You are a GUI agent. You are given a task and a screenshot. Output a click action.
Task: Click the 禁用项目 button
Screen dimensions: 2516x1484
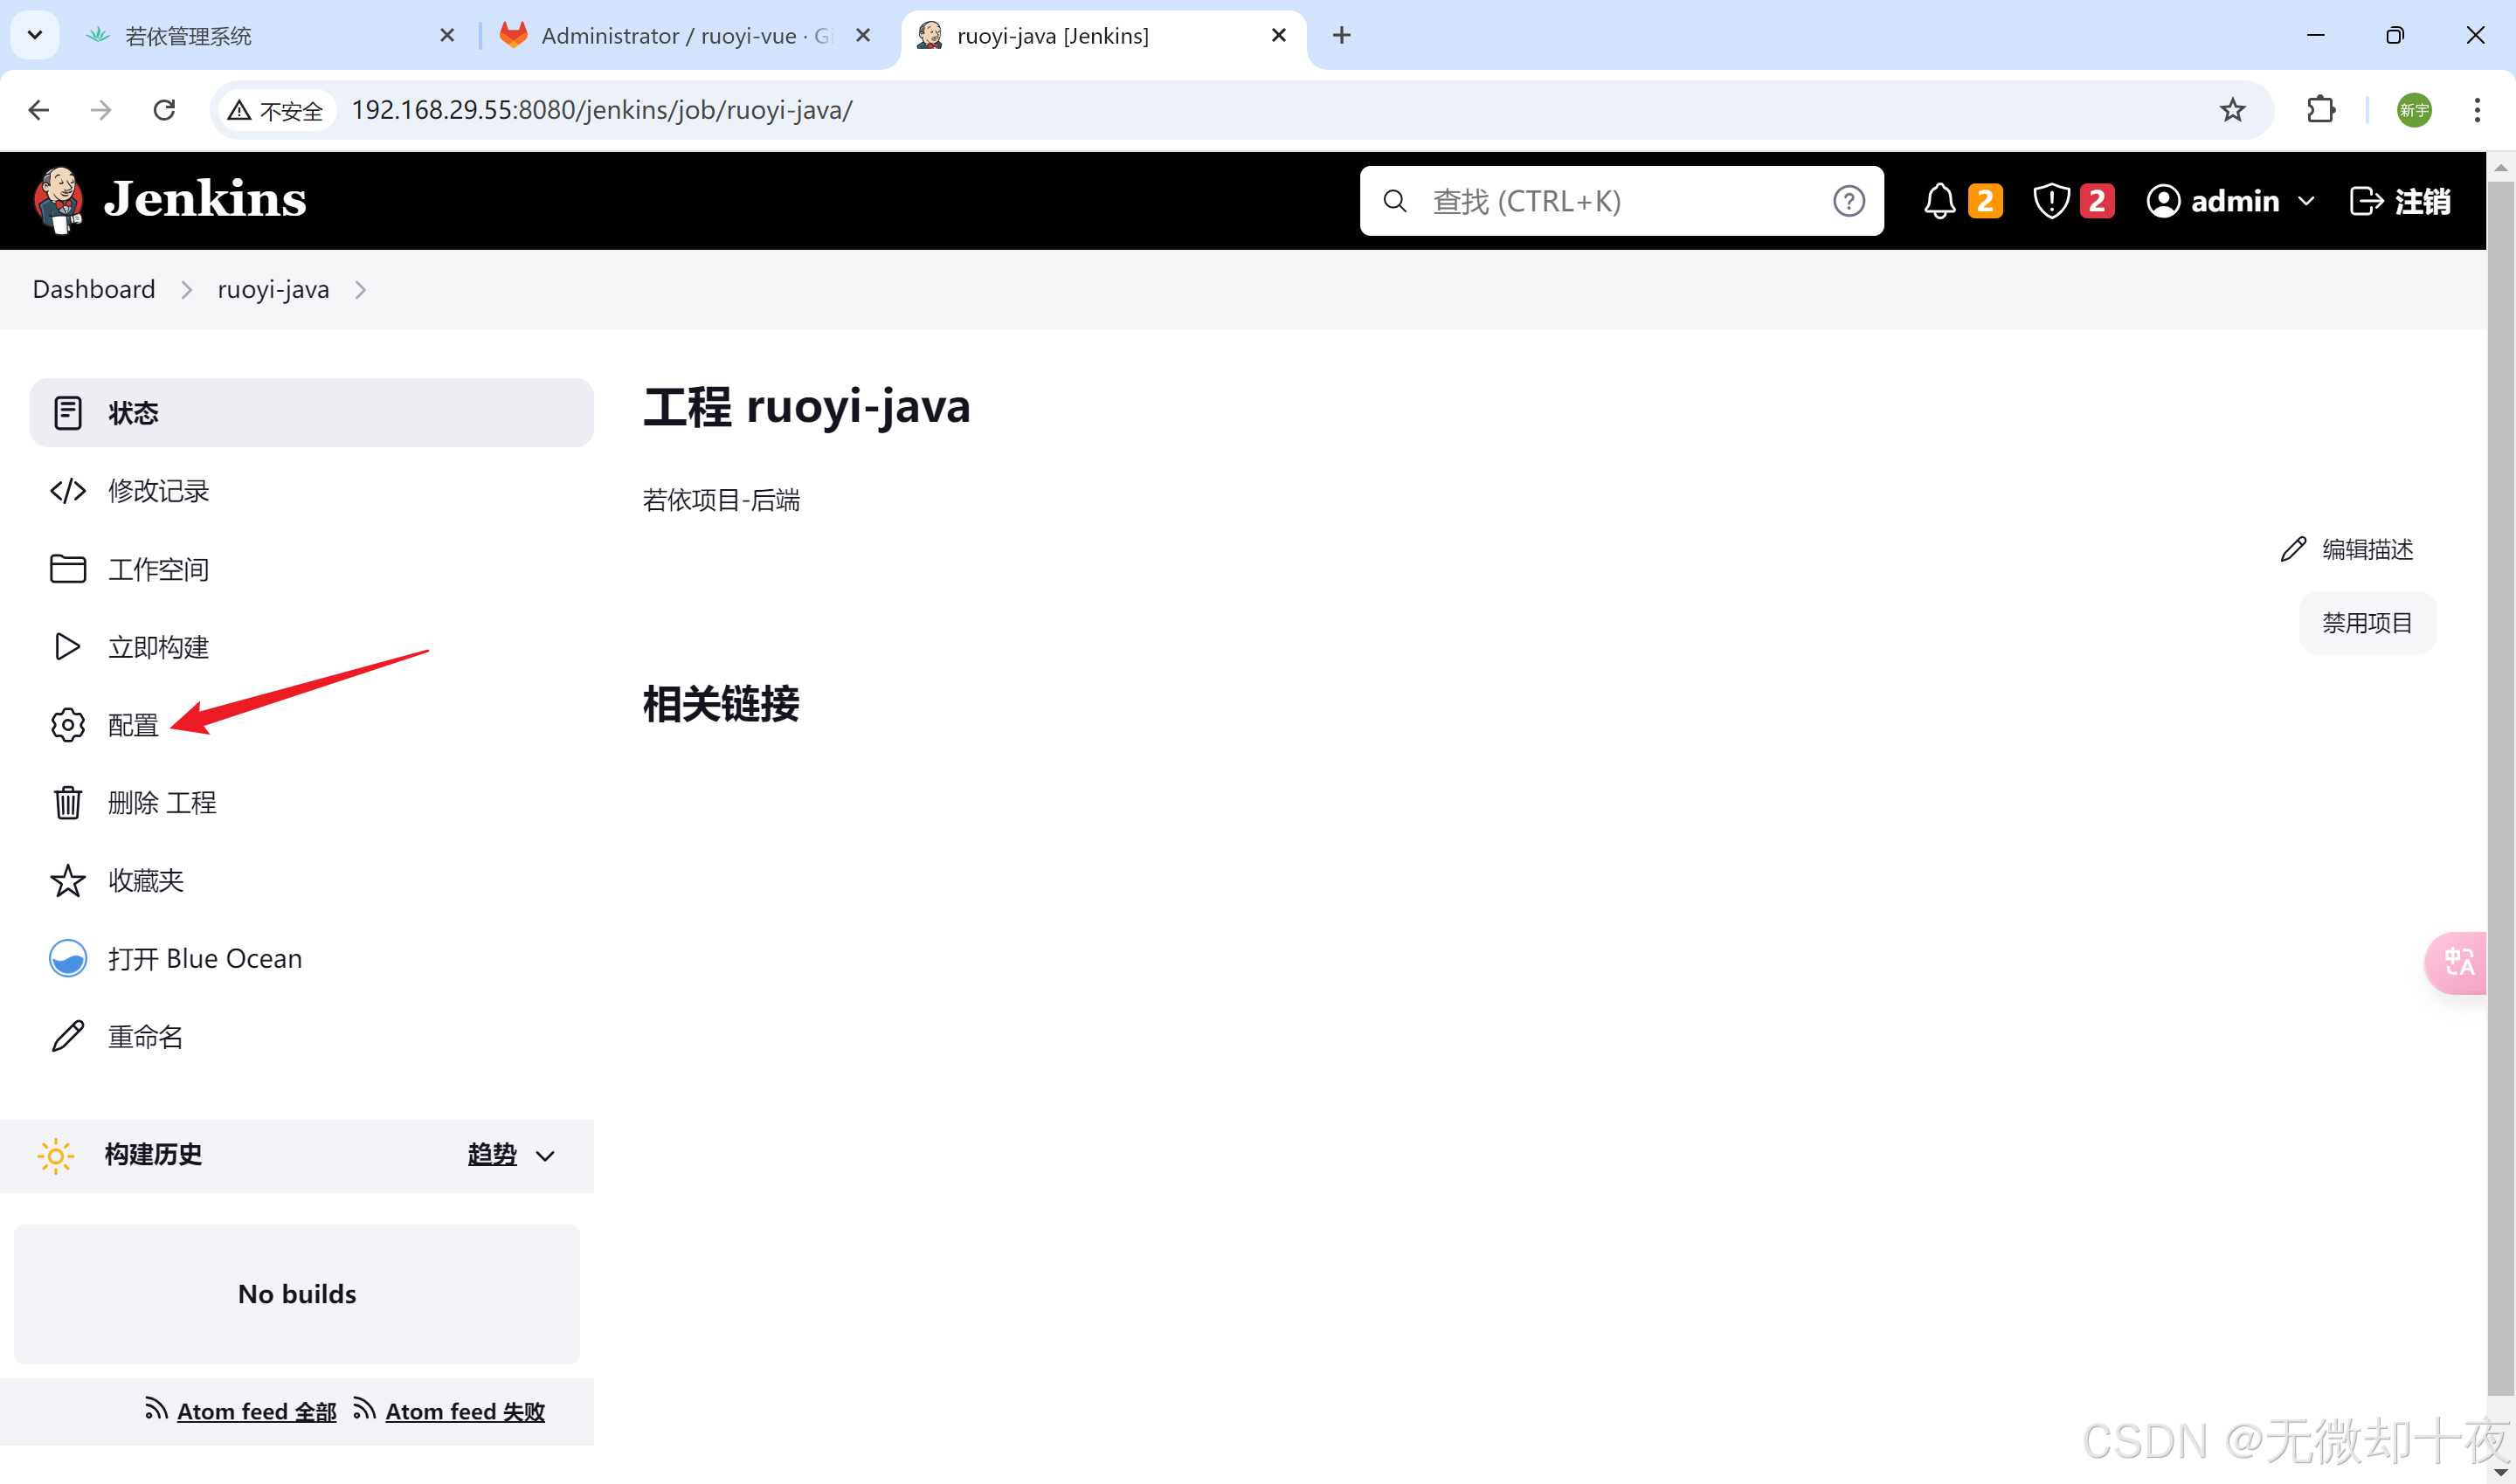tap(2366, 623)
